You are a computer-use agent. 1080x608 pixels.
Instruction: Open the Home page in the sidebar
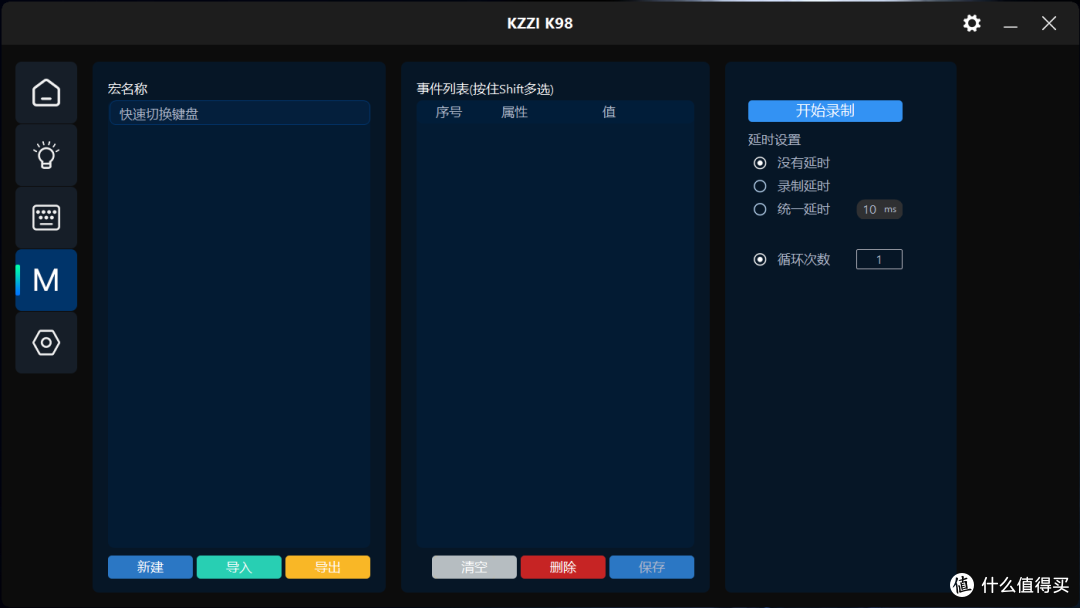46,93
